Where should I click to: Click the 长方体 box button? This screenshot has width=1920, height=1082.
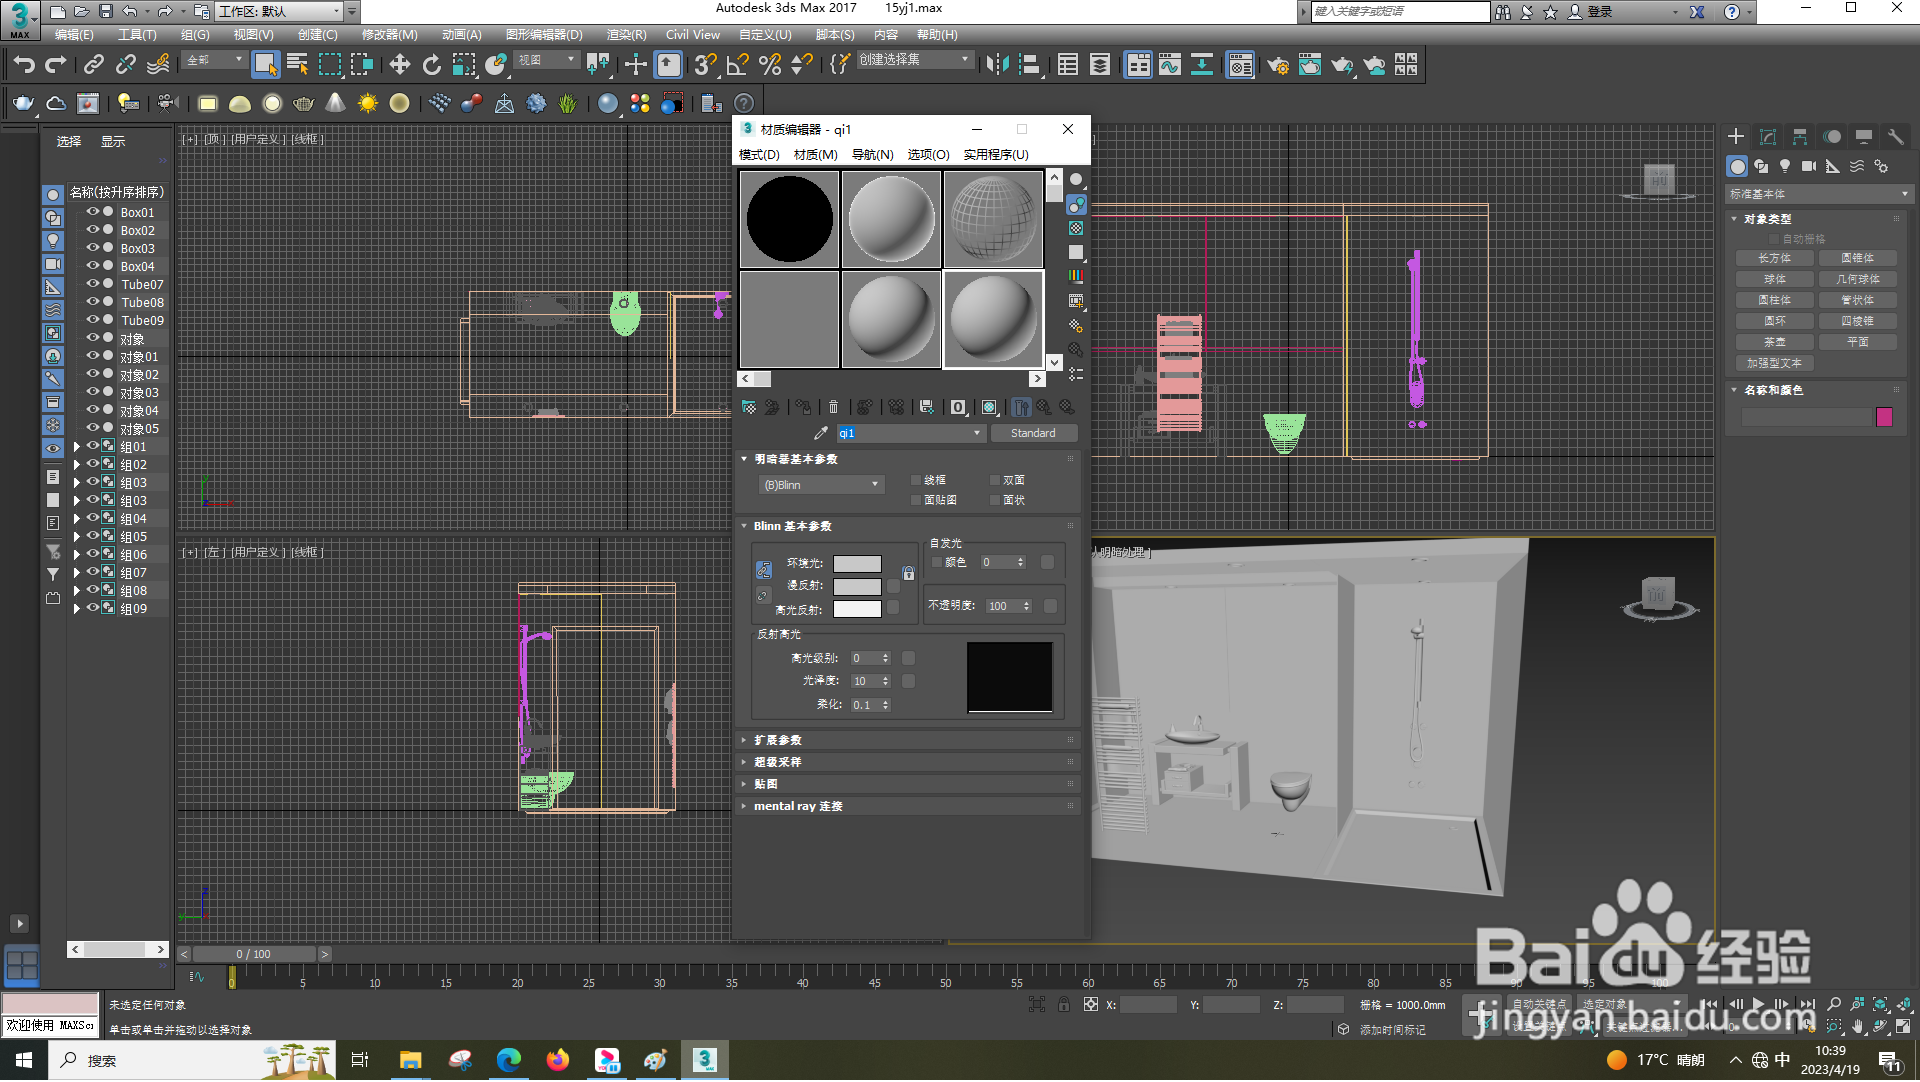1775,258
